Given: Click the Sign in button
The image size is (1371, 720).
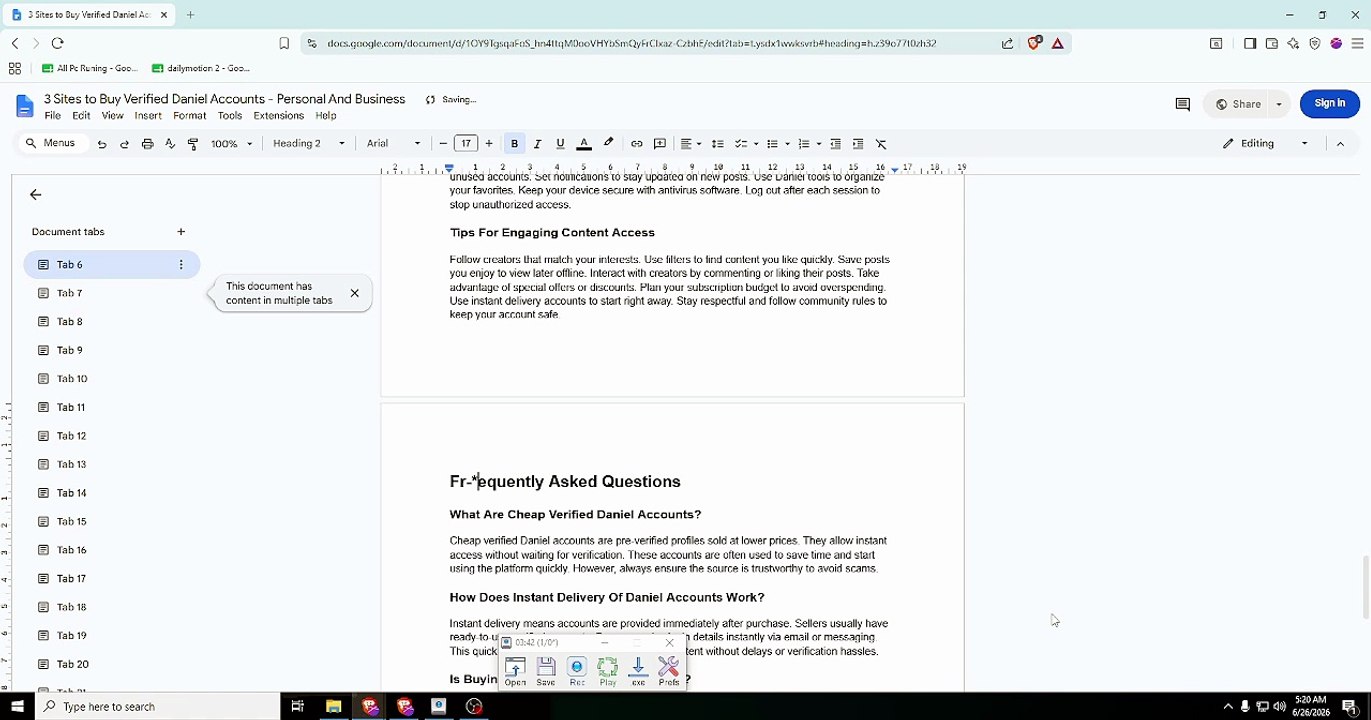Looking at the screenshot, I should tap(1329, 103).
